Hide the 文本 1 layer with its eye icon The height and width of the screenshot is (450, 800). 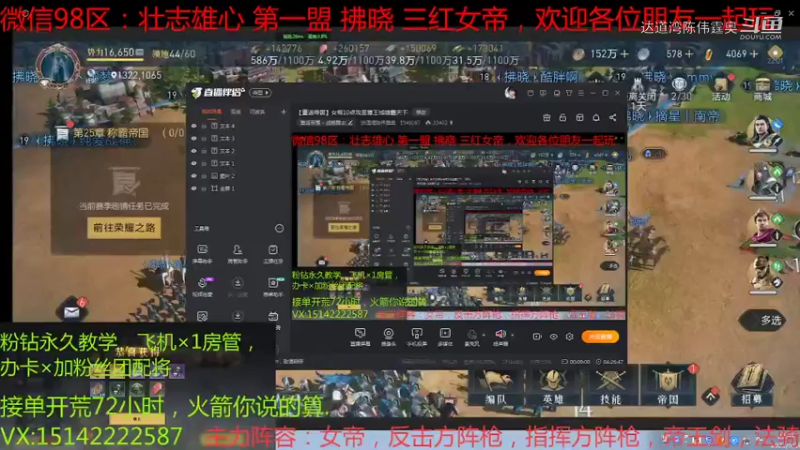(194, 163)
